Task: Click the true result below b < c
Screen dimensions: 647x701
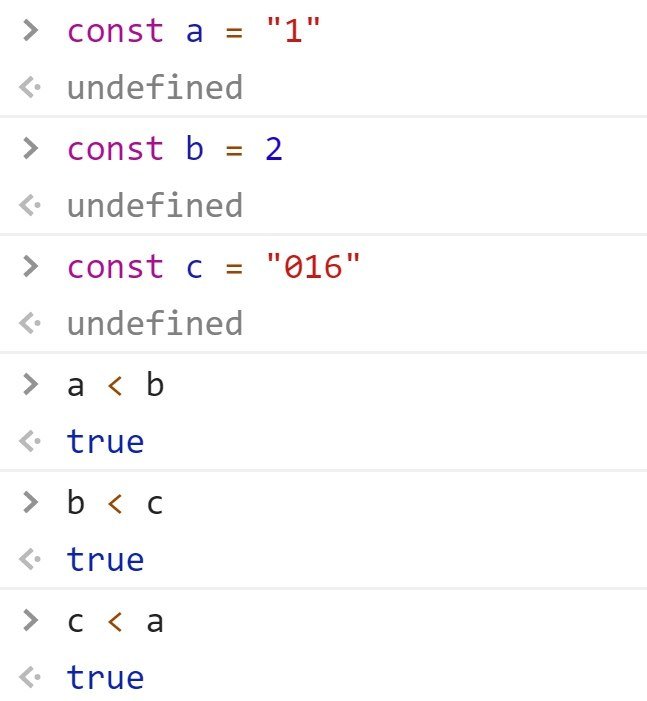Action: pyautogui.click(x=105, y=560)
